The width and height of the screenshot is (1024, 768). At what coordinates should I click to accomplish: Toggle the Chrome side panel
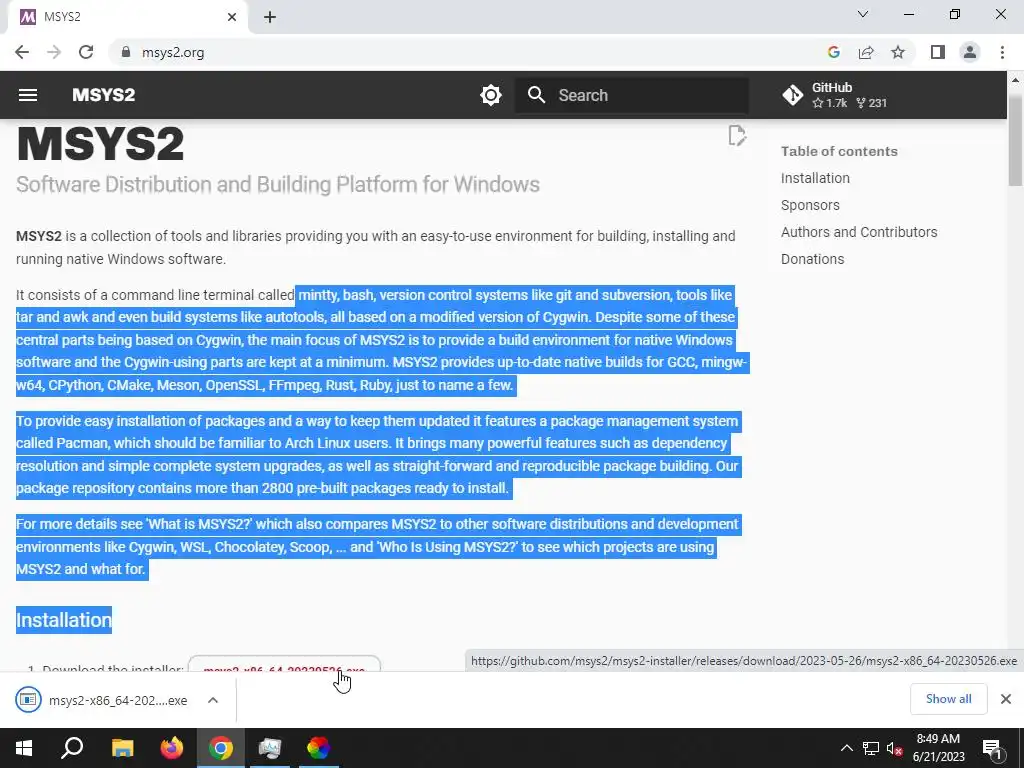click(x=938, y=52)
